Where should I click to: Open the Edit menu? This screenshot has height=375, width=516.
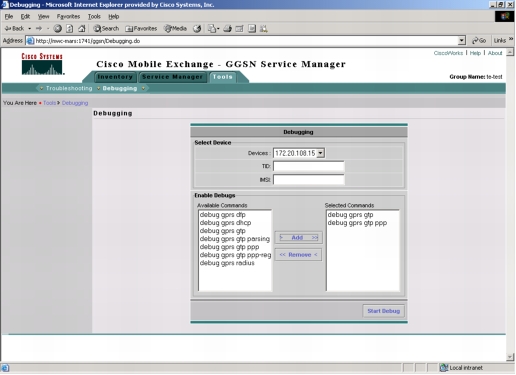click(25, 16)
